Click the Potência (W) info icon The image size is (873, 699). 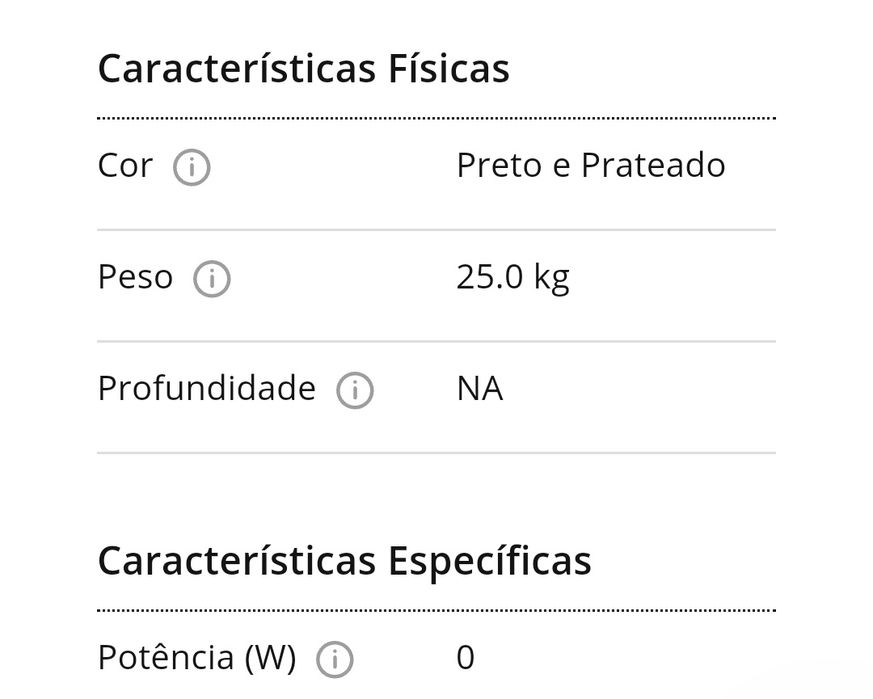(334, 660)
